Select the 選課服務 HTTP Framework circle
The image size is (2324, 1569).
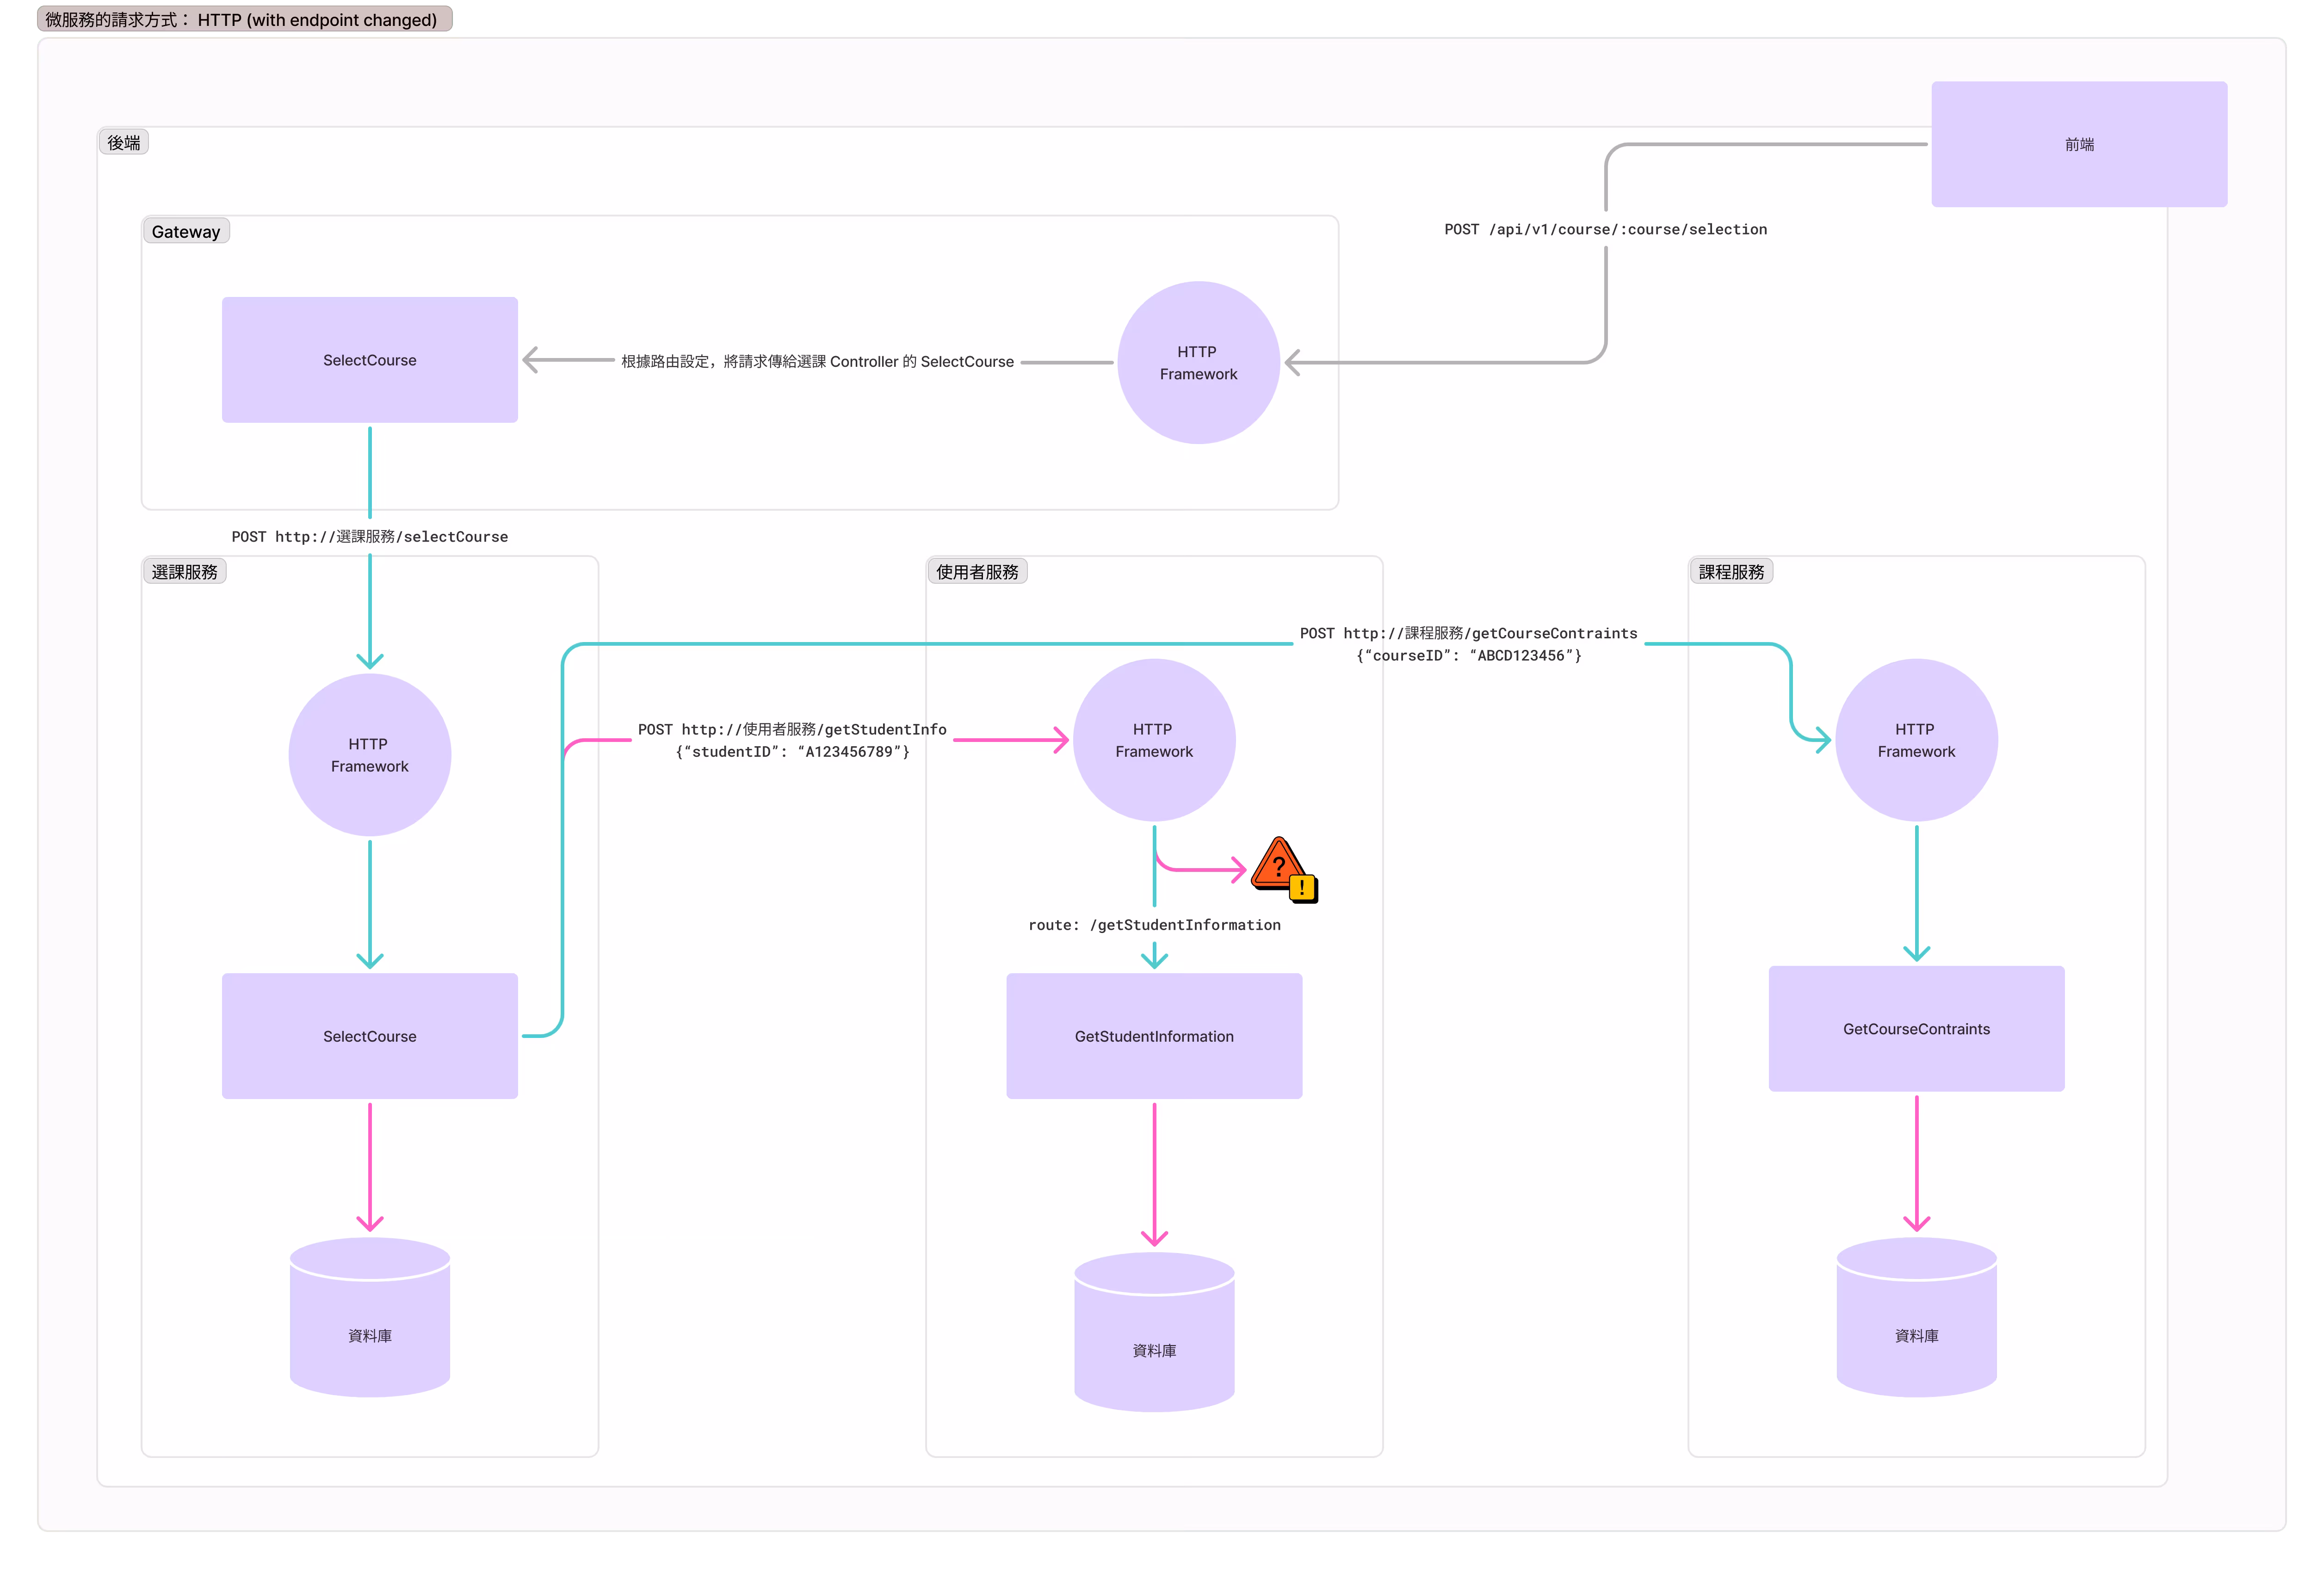[x=370, y=755]
